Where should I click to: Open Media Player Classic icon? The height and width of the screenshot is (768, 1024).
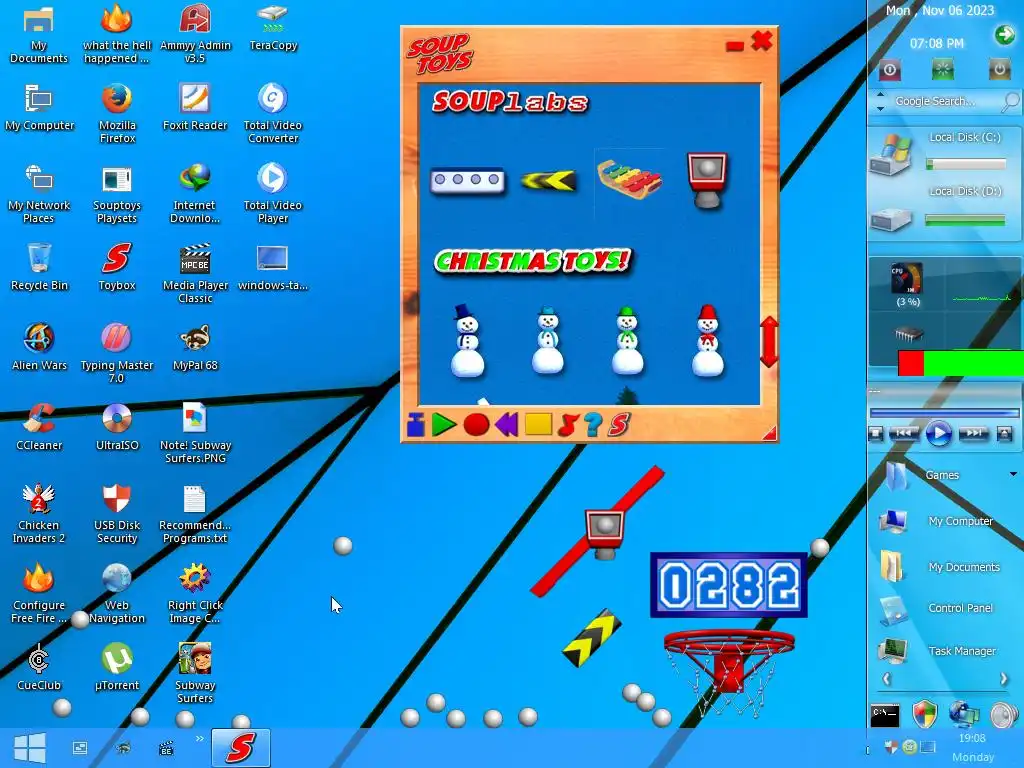click(195, 273)
